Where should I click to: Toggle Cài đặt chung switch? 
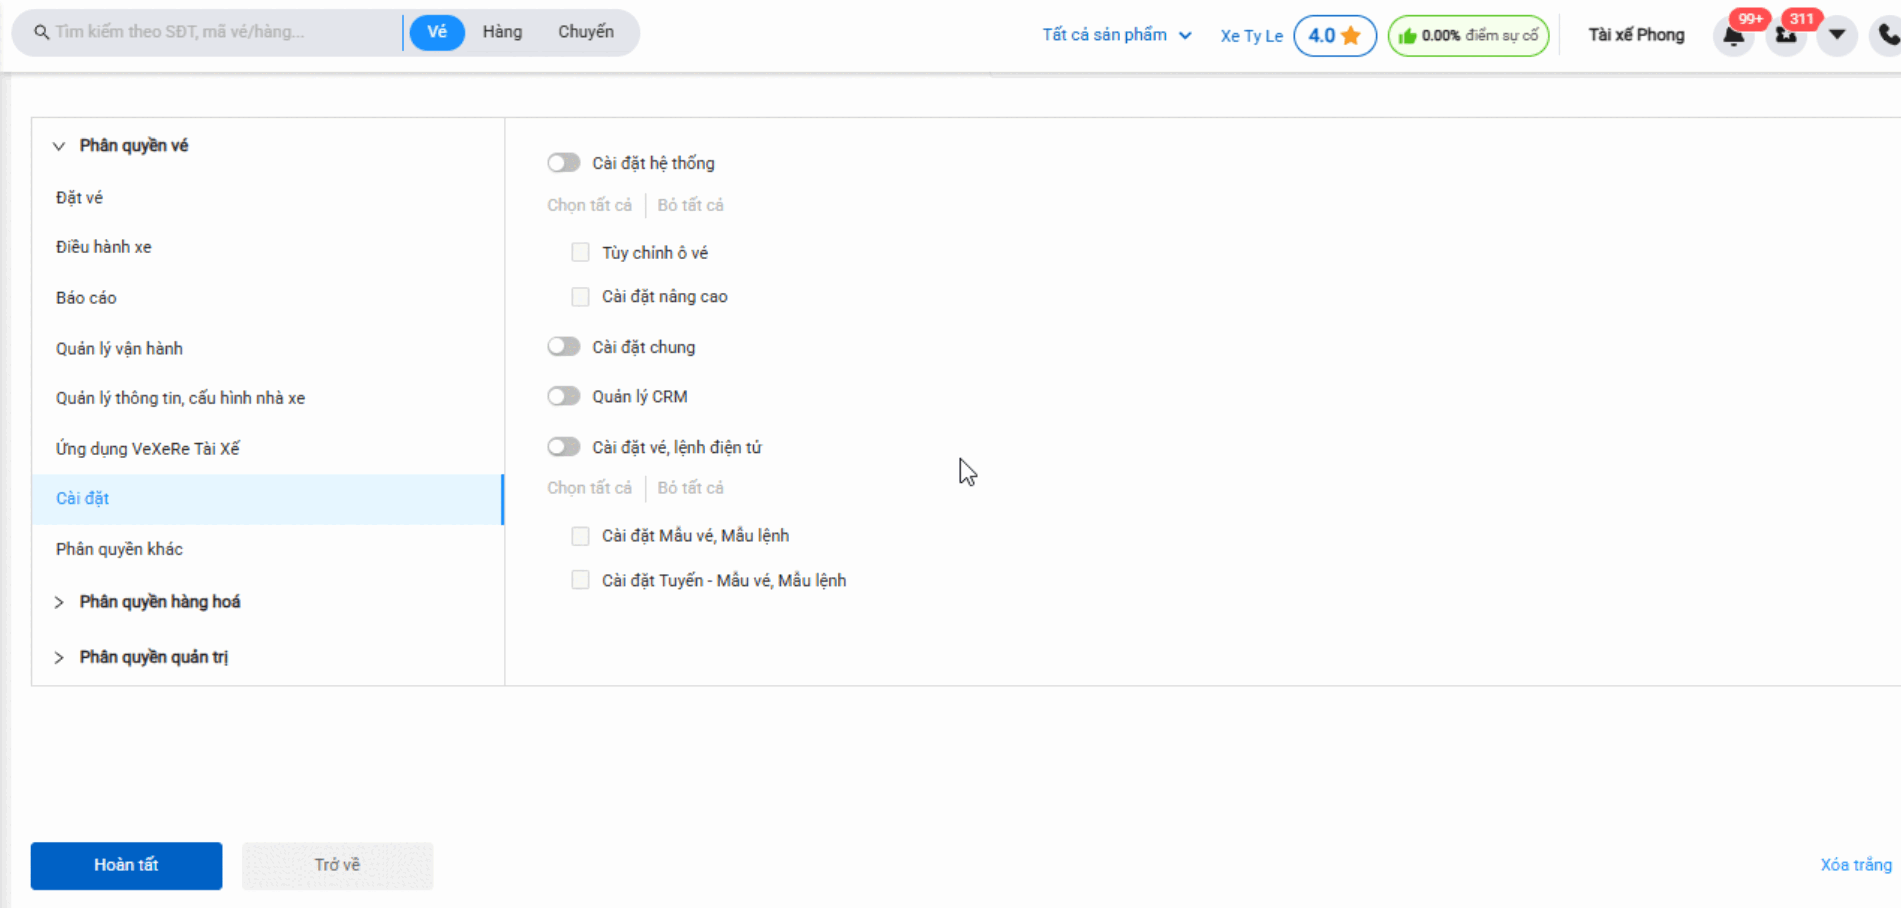tap(564, 347)
